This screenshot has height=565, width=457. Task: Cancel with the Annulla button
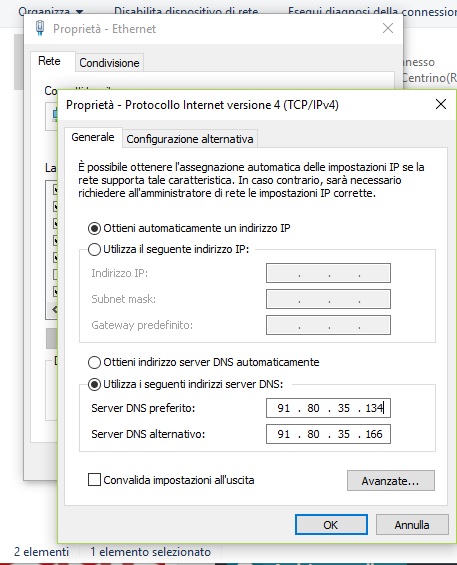pyautogui.click(x=412, y=525)
